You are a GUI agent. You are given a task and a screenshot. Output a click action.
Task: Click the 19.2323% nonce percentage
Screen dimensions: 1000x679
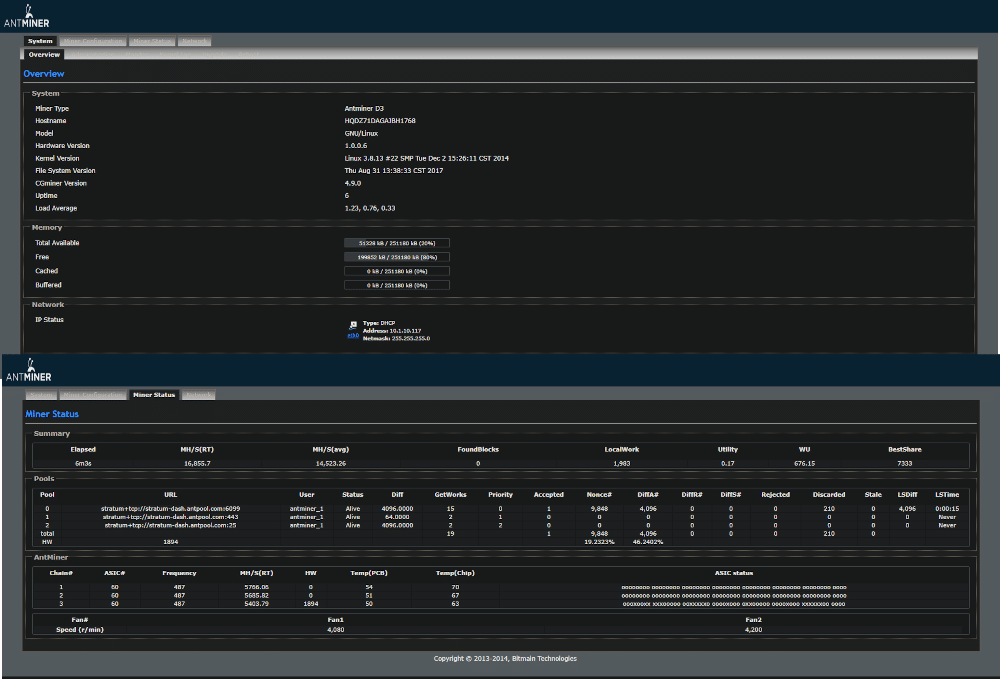click(x=599, y=542)
